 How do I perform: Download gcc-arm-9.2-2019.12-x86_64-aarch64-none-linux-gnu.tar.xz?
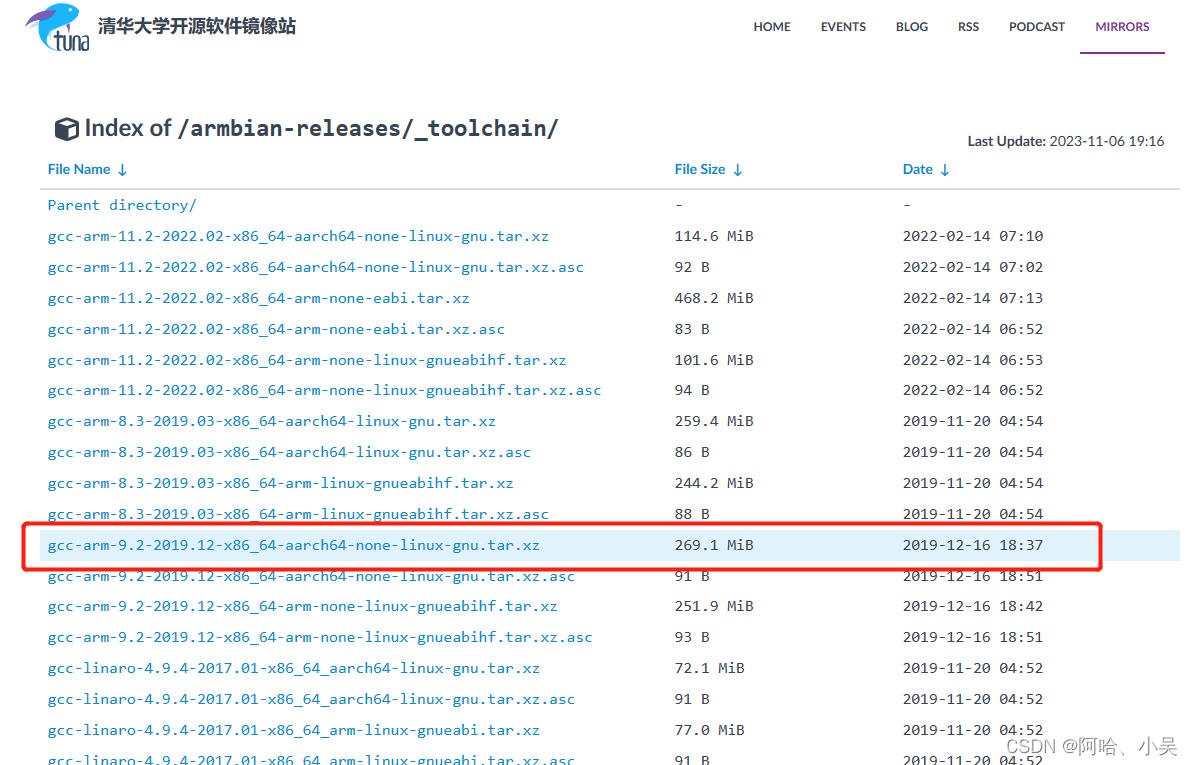point(293,545)
